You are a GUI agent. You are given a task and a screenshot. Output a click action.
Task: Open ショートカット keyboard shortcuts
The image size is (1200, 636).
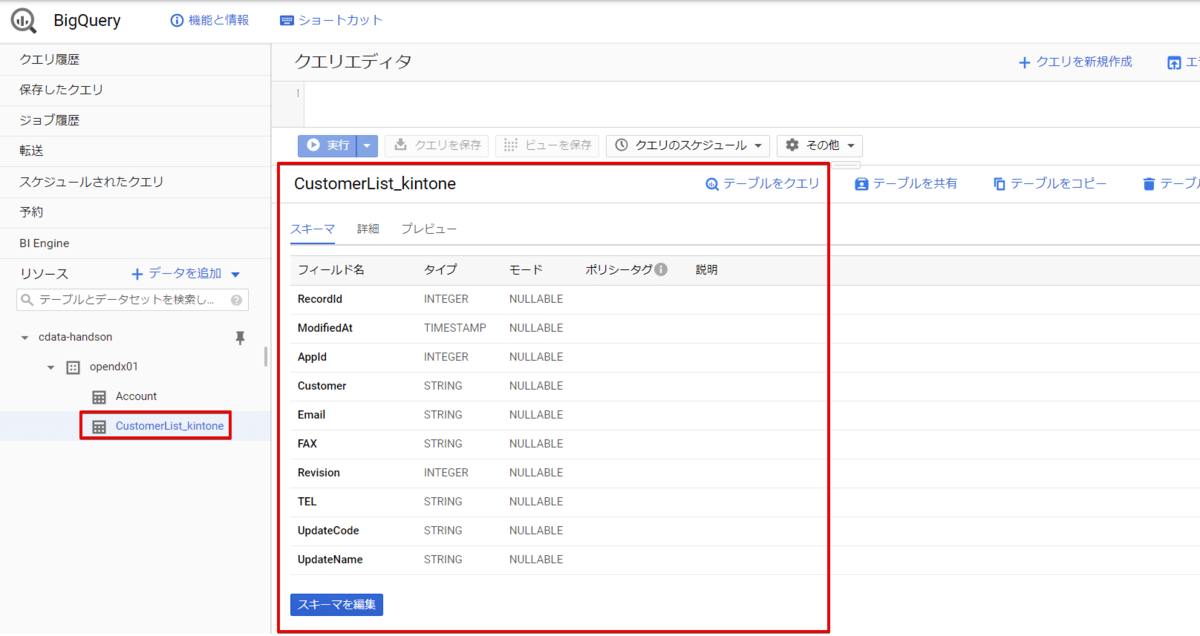(331, 20)
